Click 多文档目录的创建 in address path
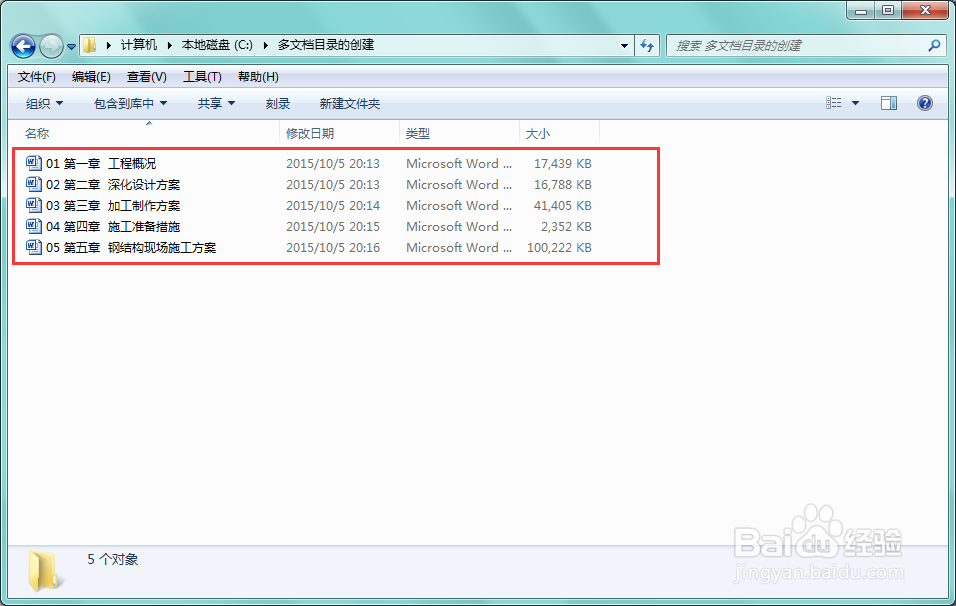956x606 pixels. point(326,45)
